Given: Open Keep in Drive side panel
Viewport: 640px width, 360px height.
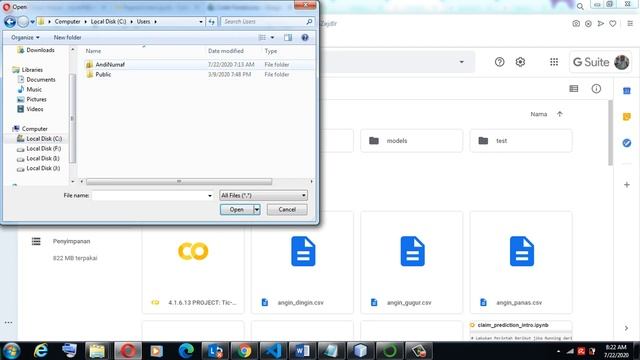Looking at the screenshot, I should pyautogui.click(x=627, y=117).
